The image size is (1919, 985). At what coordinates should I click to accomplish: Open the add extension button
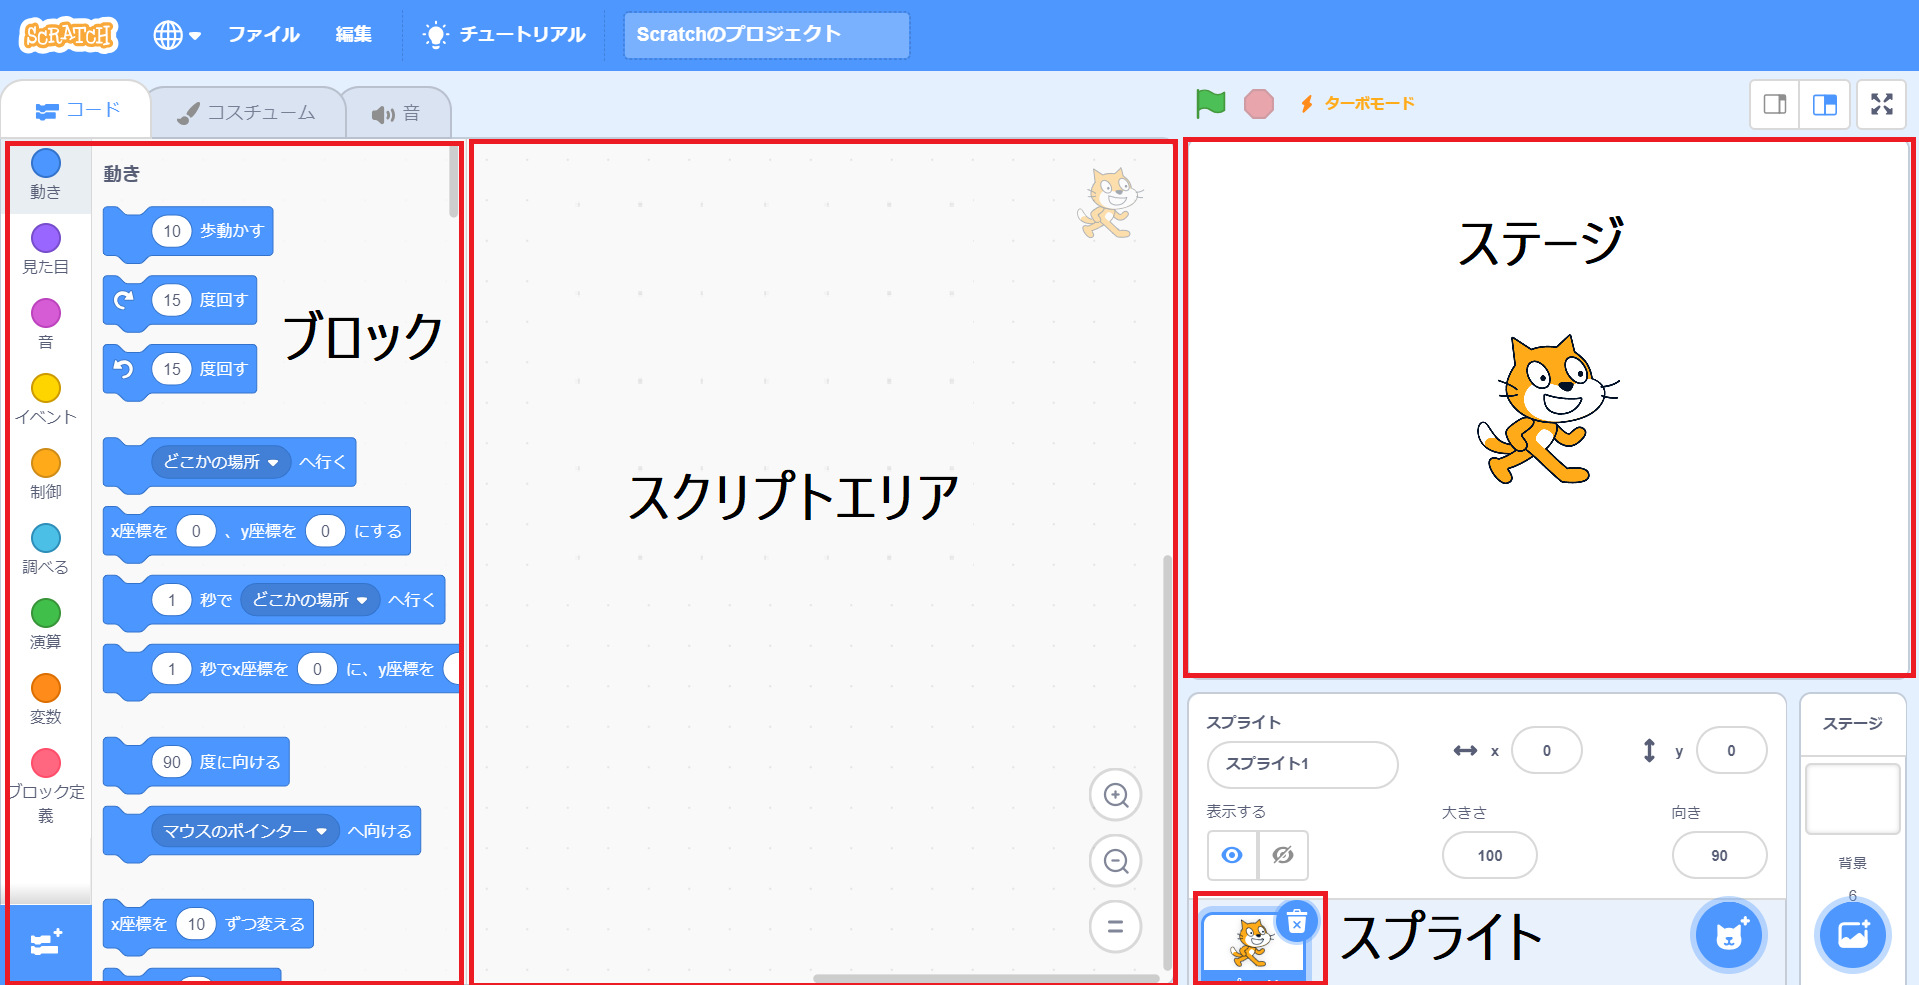46,943
